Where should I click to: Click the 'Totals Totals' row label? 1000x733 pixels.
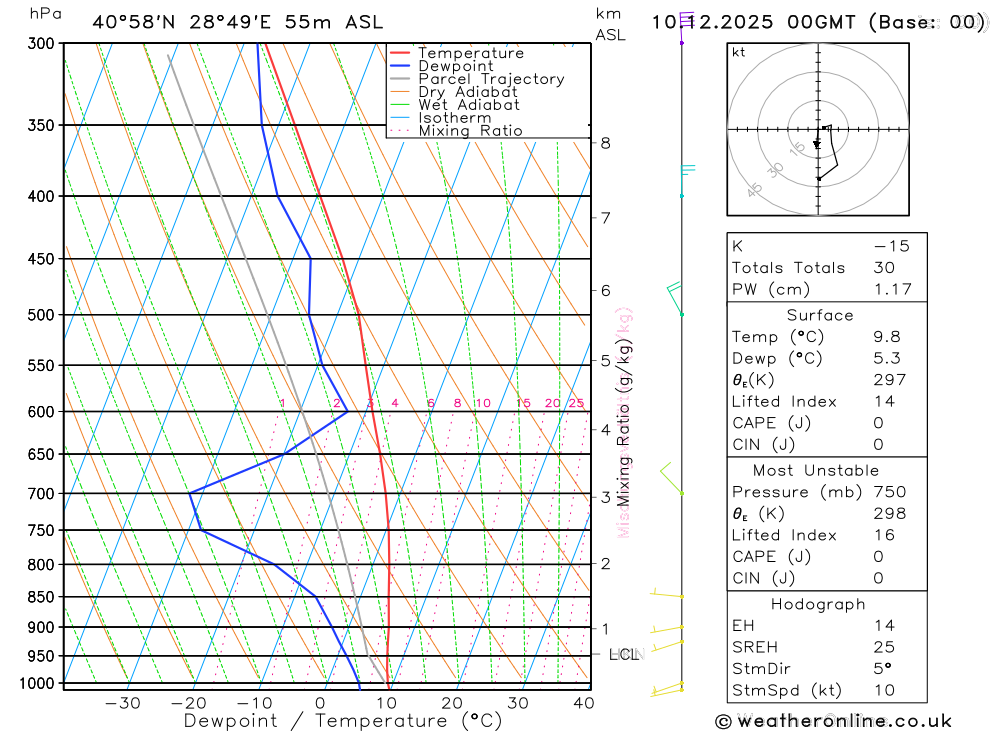[x=788, y=268]
